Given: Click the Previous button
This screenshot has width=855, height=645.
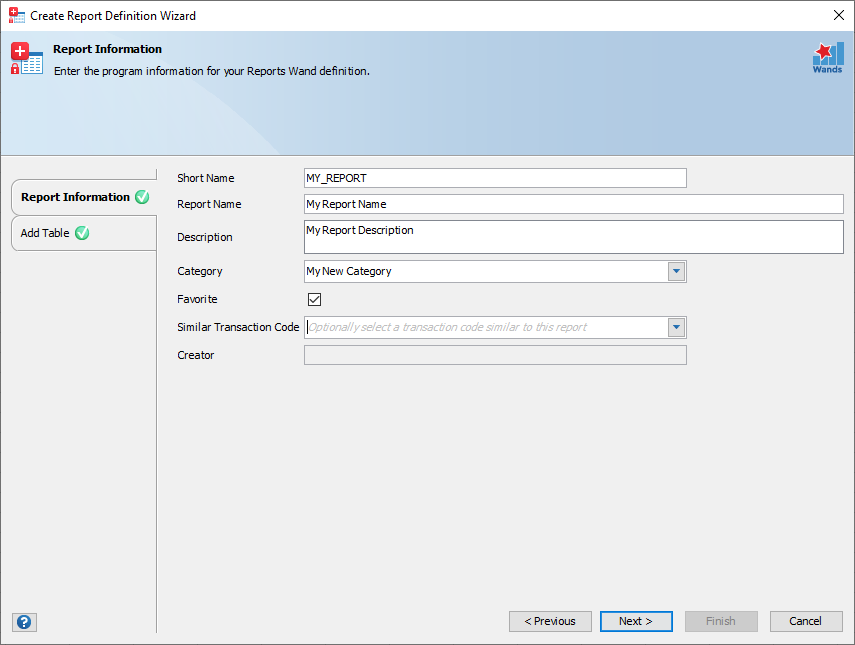Looking at the screenshot, I should coord(550,621).
